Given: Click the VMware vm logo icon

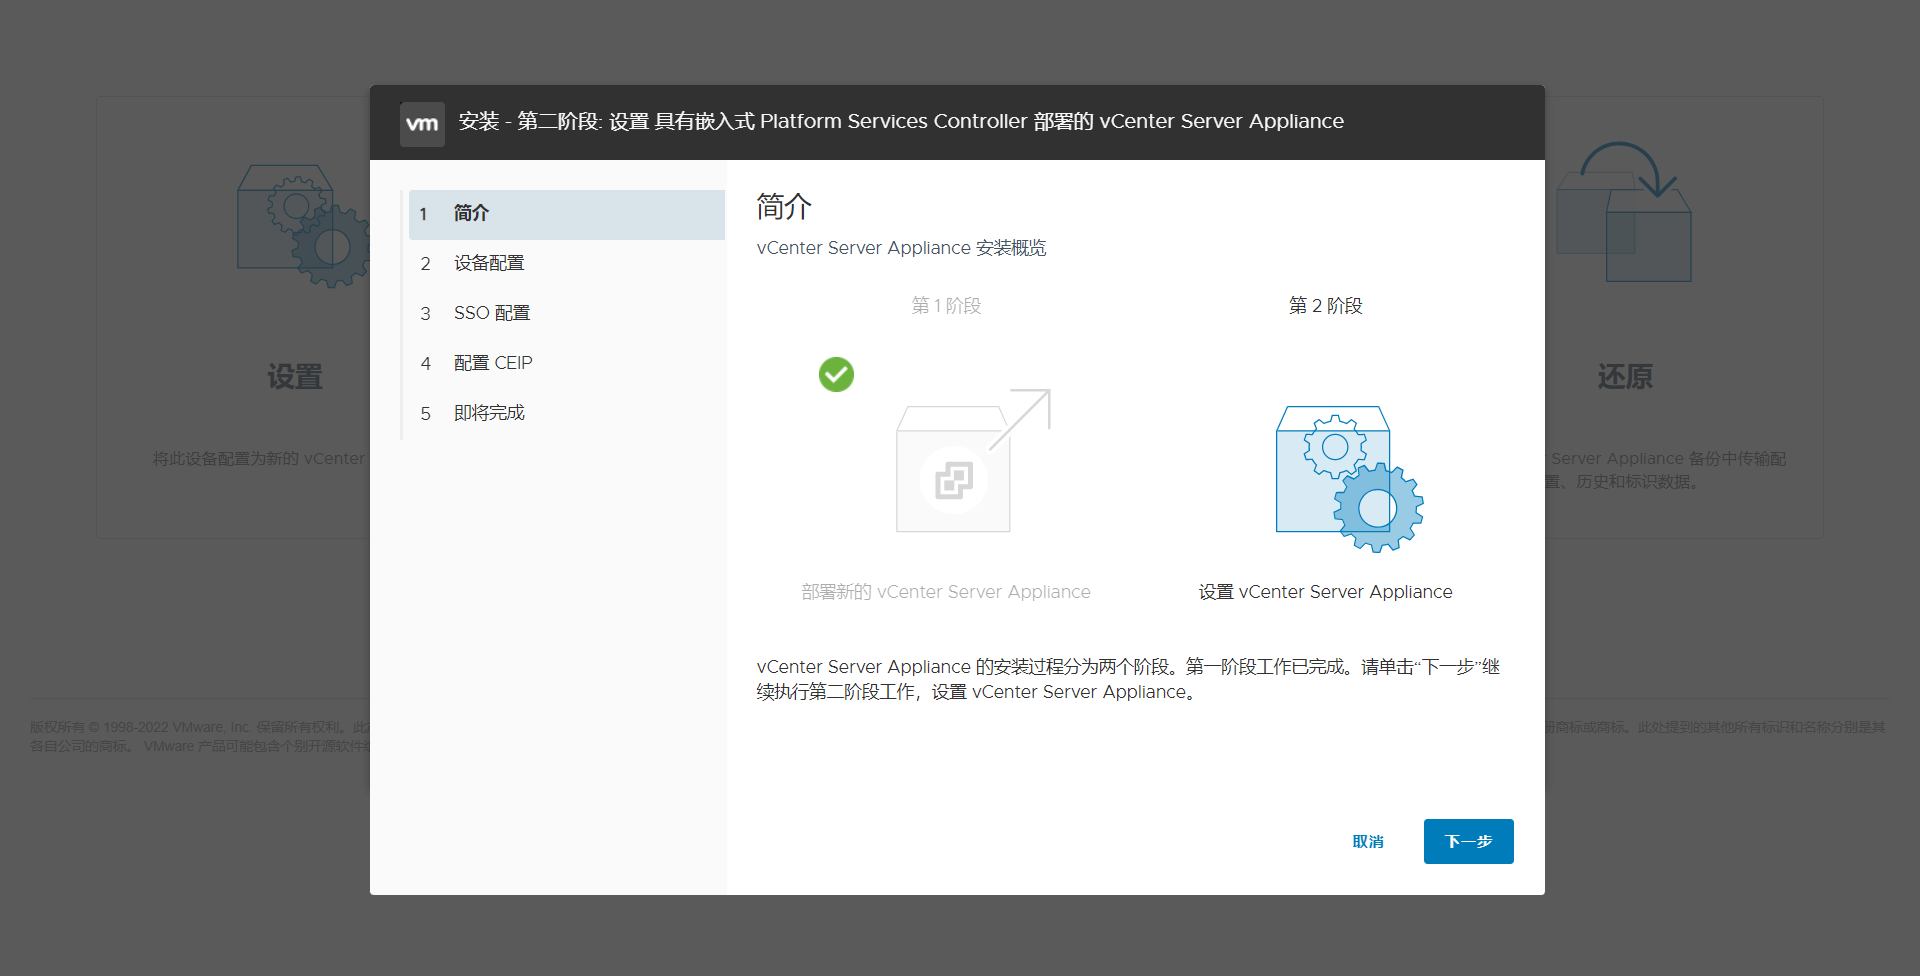Looking at the screenshot, I should coord(422,124).
